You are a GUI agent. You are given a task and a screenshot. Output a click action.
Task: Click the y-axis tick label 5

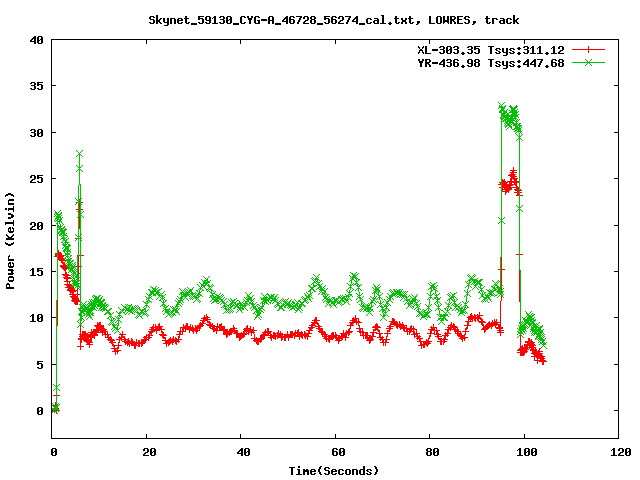click(40, 364)
